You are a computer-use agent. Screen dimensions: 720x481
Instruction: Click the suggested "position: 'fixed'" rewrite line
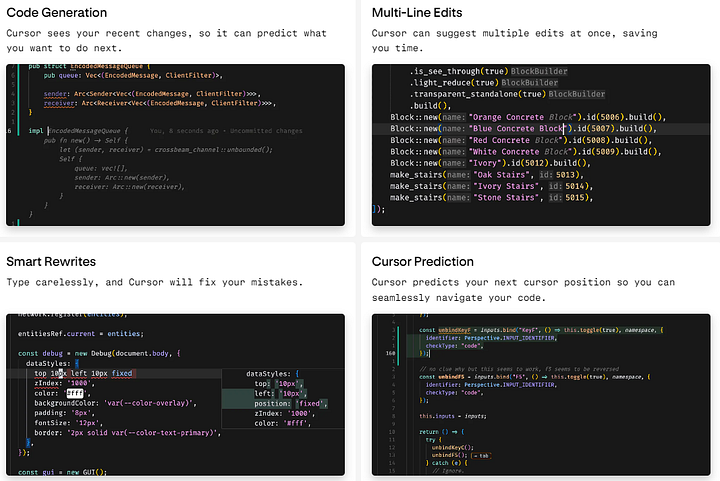[x=291, y=403]
